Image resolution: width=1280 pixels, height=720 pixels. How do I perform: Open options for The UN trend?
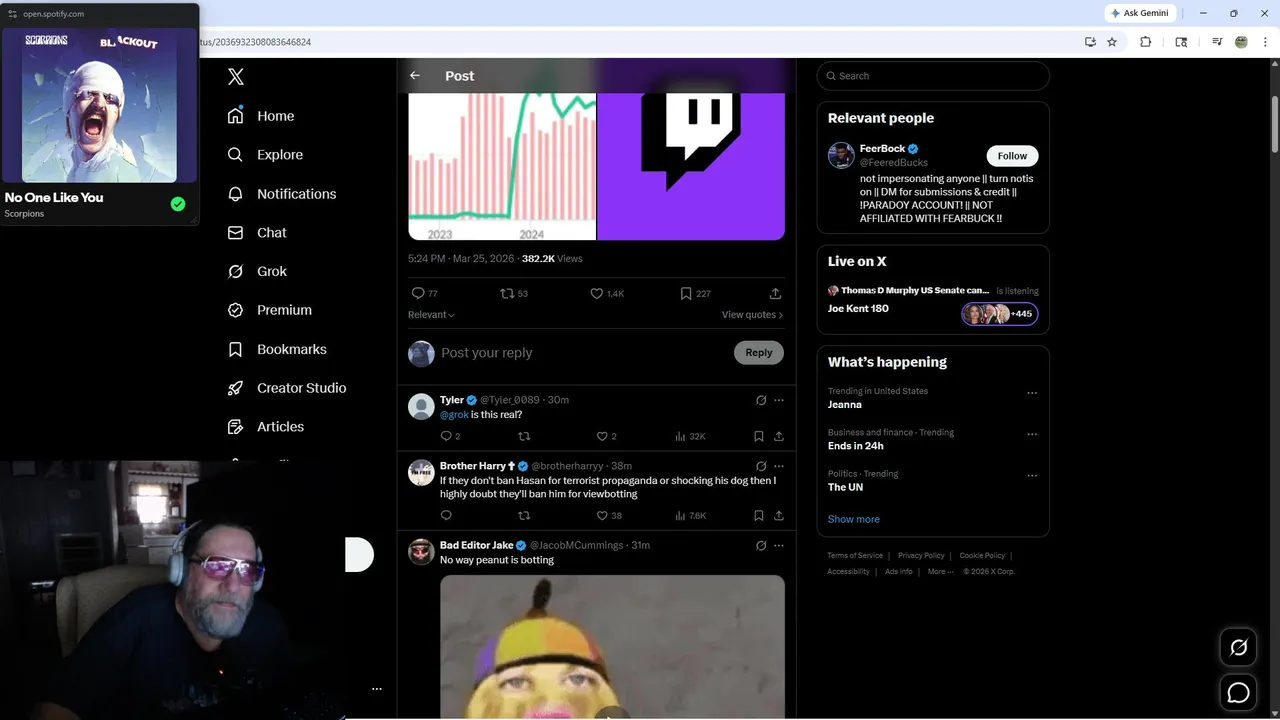tap(1032, 475)
